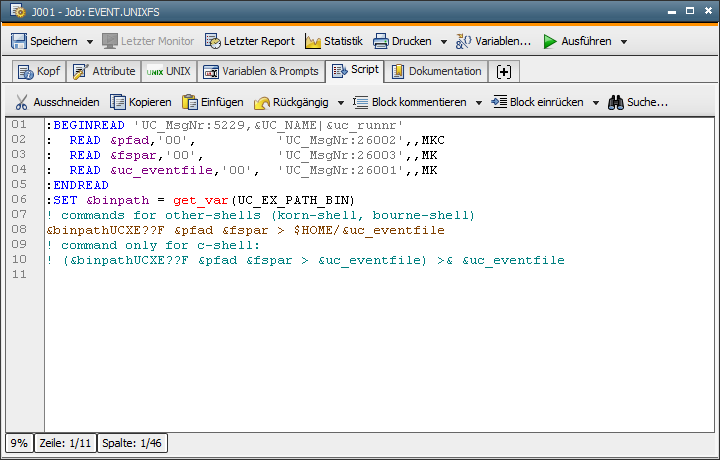This screenshot has height=460, width=720.
Task: Click MKC at end of line 02
Action: (433, 140)
